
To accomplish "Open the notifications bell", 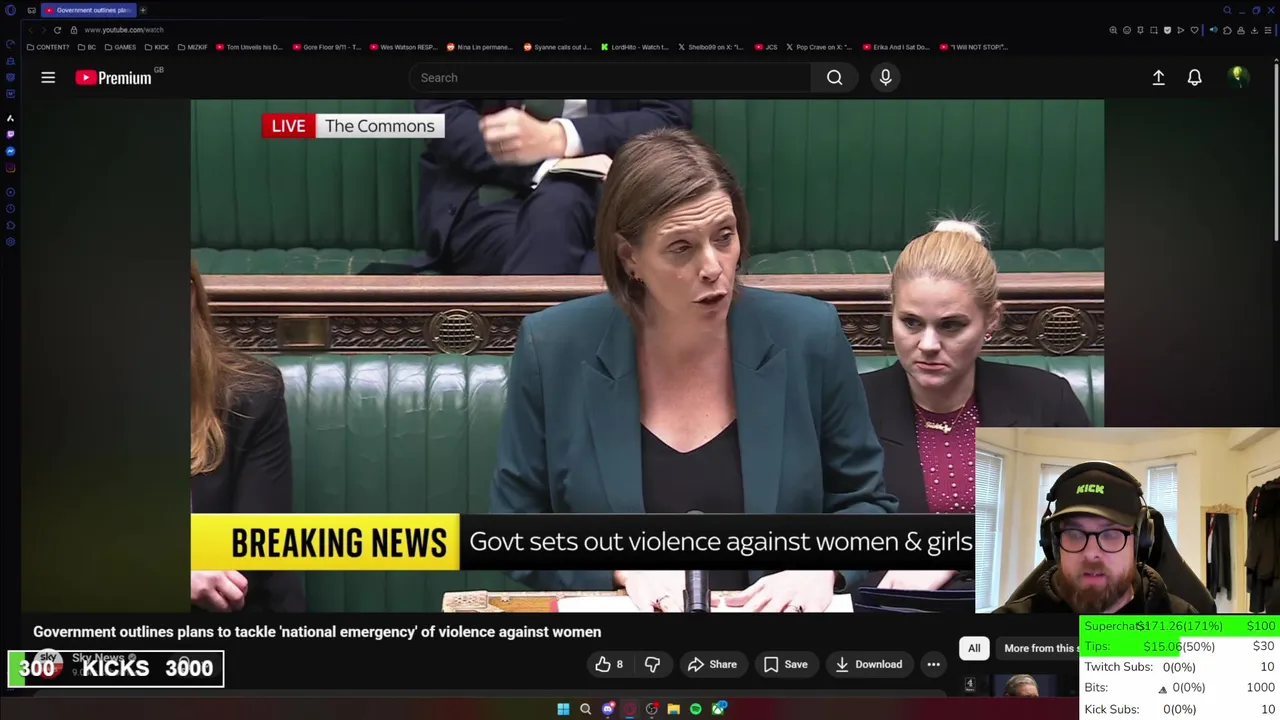I will (x=1194, y=77).
